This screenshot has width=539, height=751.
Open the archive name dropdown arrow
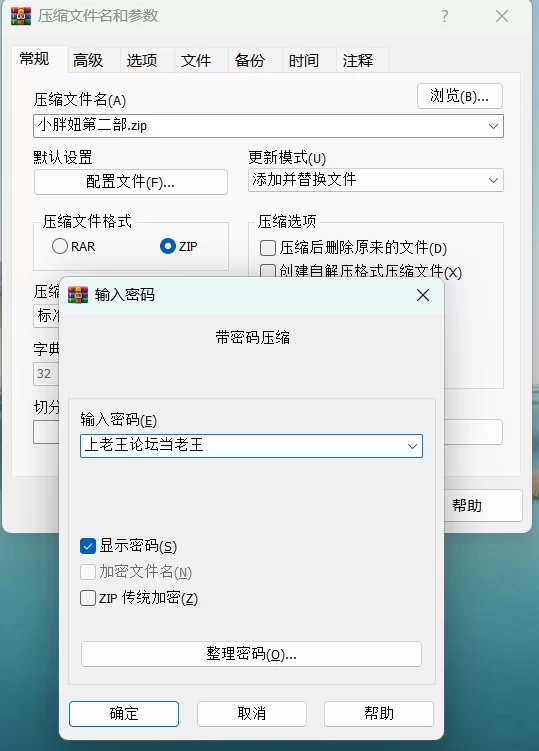coord(493,126)
